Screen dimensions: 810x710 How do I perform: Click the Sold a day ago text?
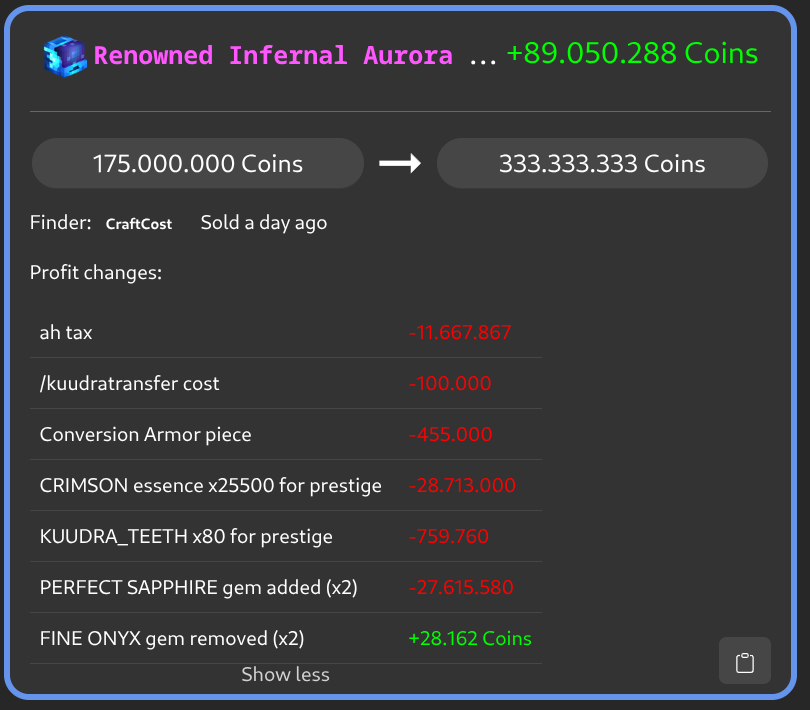pos(263,223)
